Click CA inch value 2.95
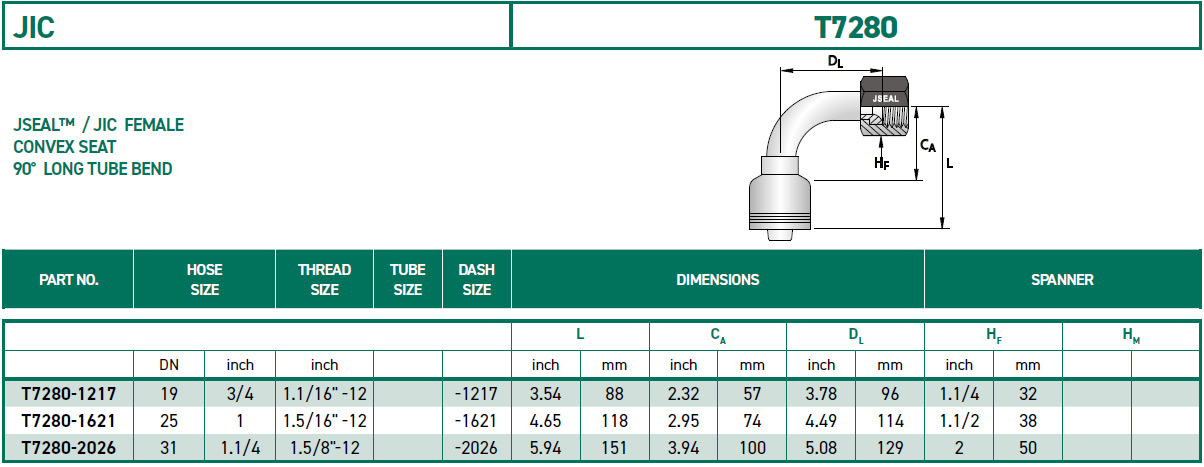The image size is (1204, 467). 683,421
